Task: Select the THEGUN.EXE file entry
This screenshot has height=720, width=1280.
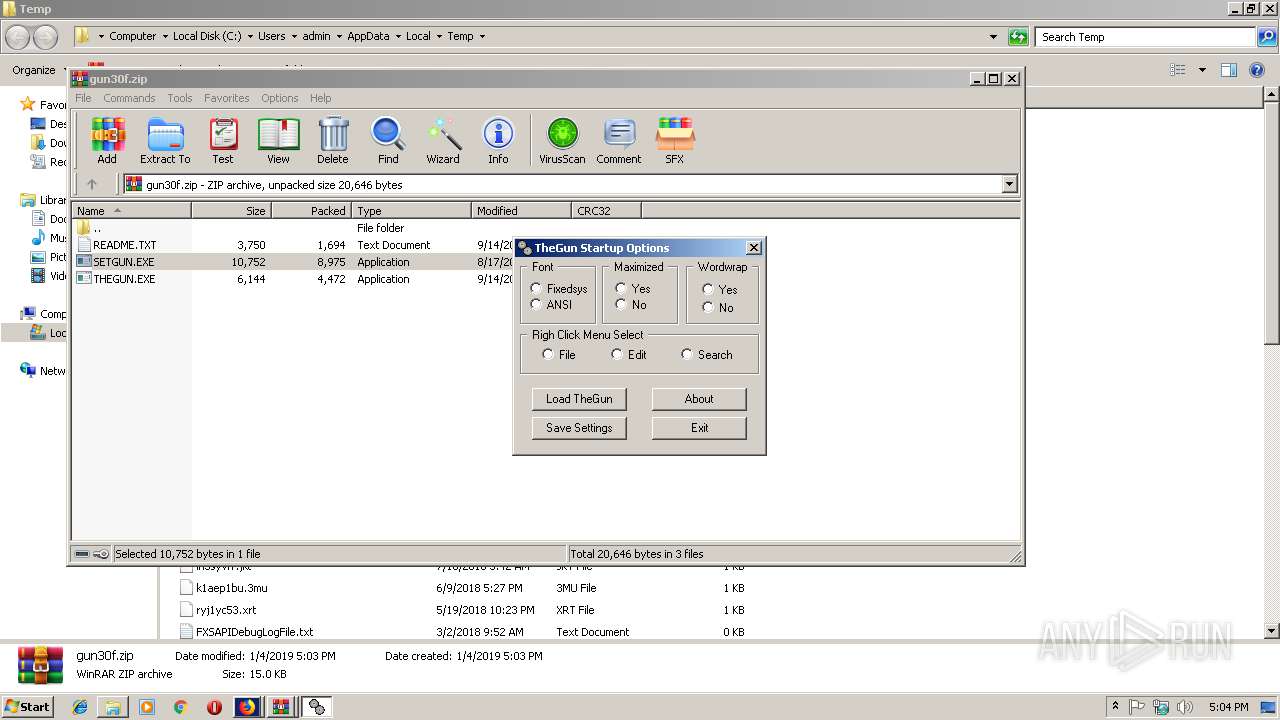Action: click(124, 279)
